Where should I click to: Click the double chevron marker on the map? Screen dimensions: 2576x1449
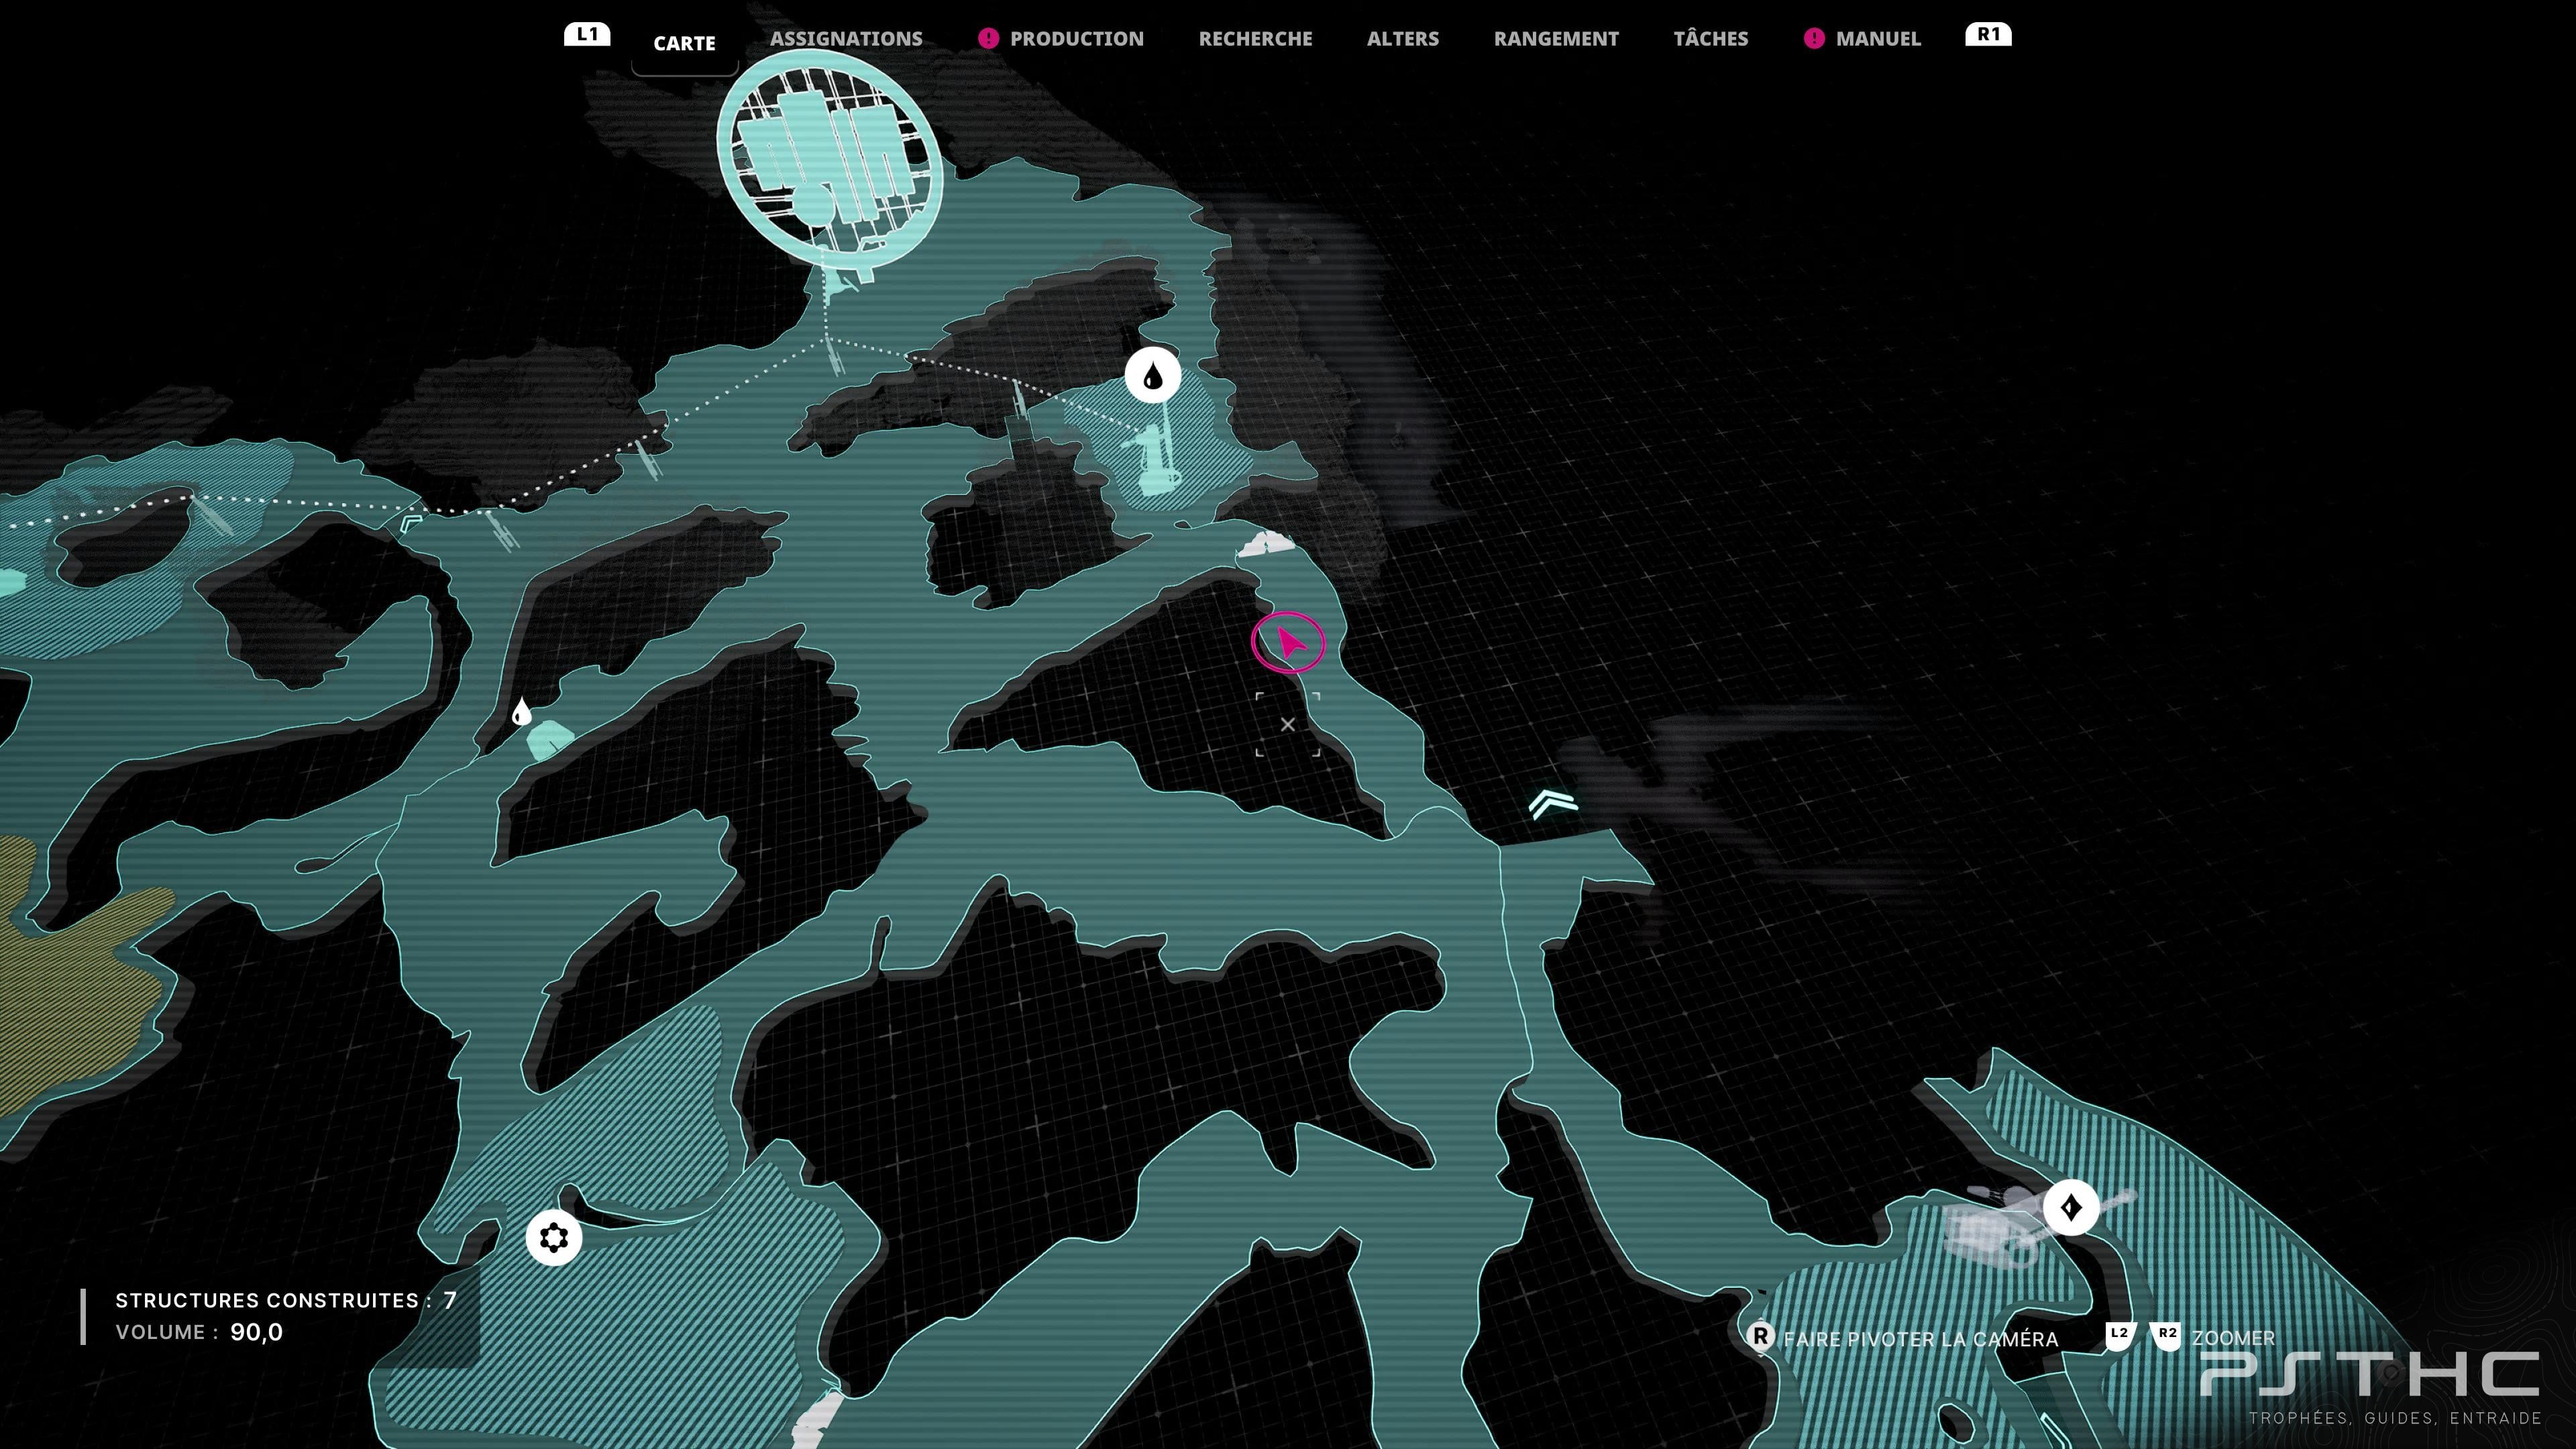(x=1553, y=804)
